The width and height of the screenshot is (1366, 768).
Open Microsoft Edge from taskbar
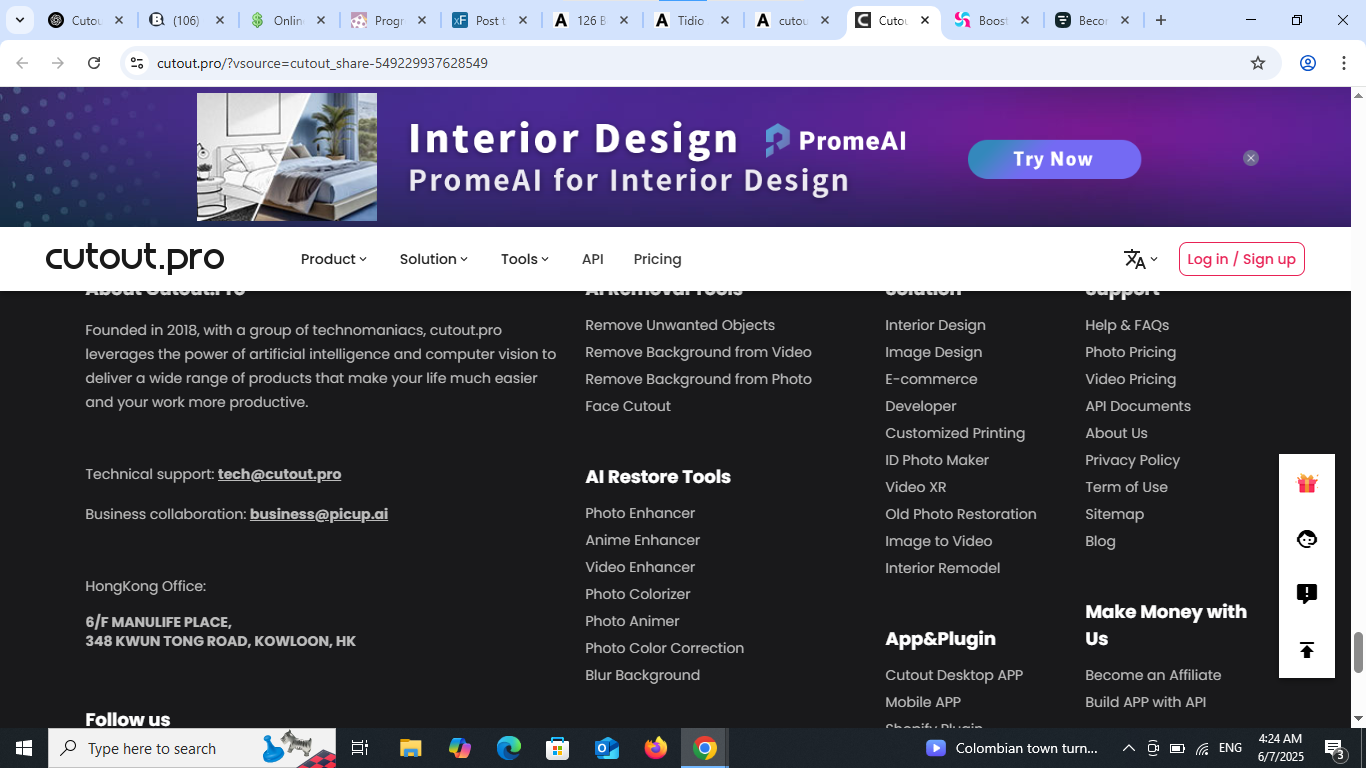pyautogui.click(x=509, y=748)
